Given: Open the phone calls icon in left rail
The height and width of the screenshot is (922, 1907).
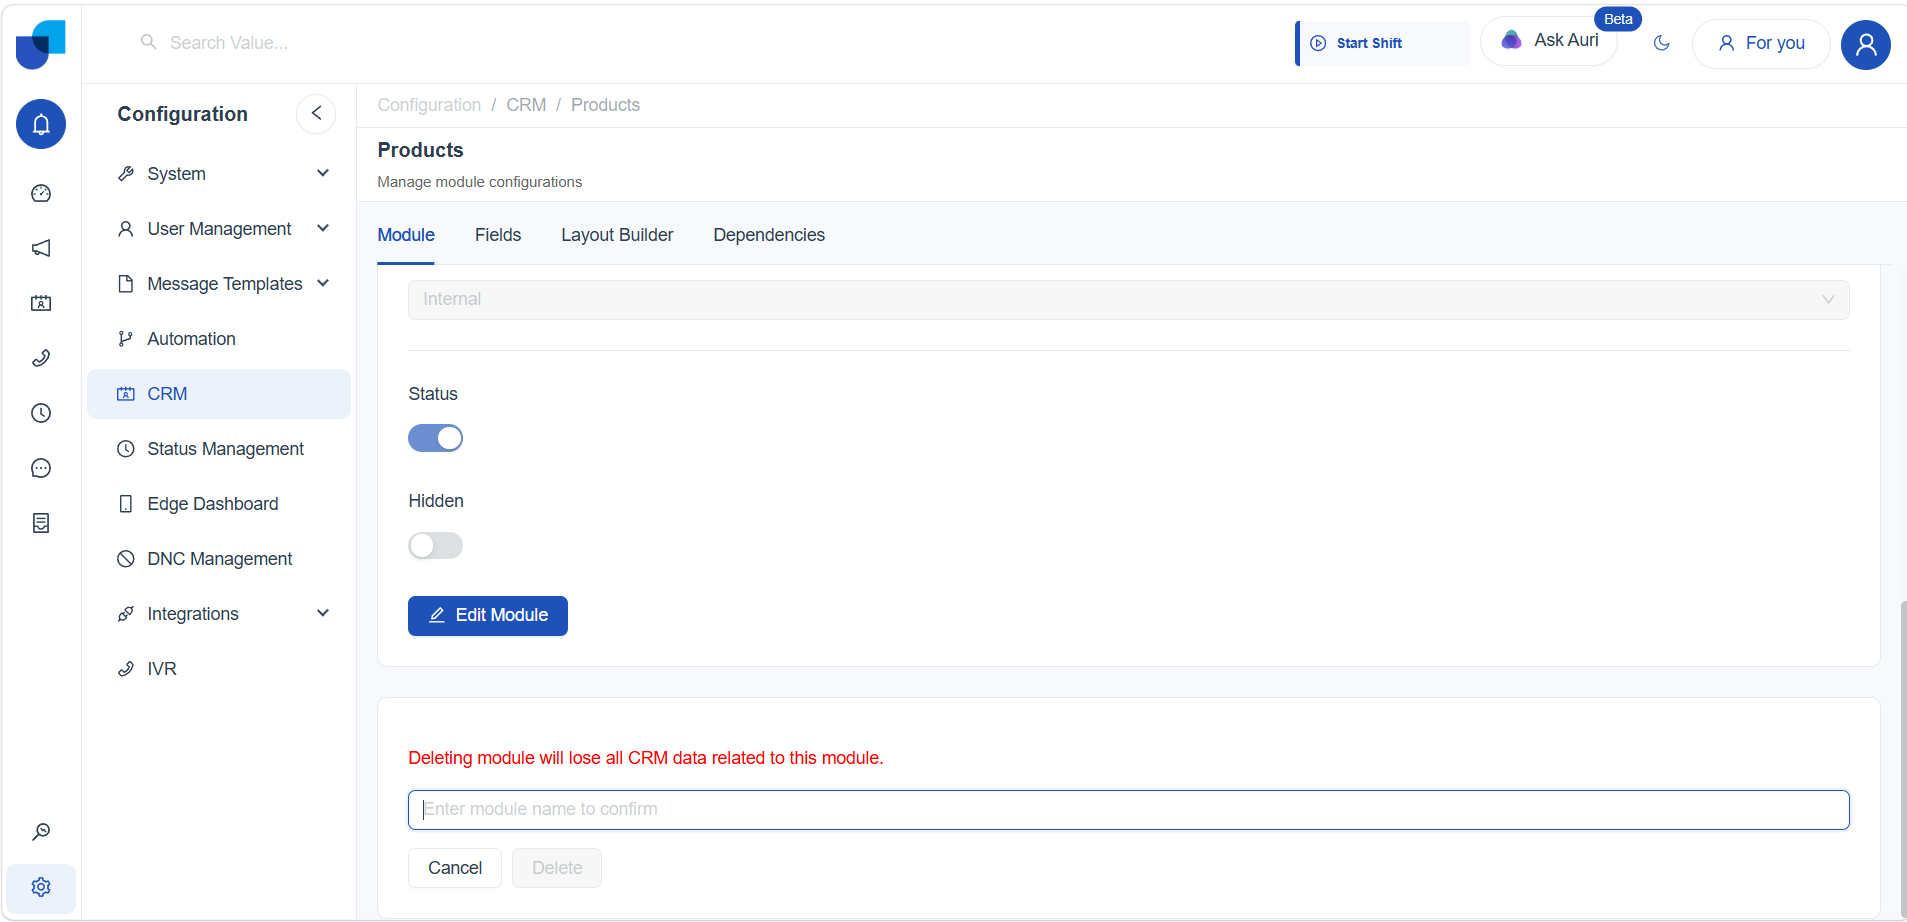Looking at the screenshot, I should coord(41,358).
